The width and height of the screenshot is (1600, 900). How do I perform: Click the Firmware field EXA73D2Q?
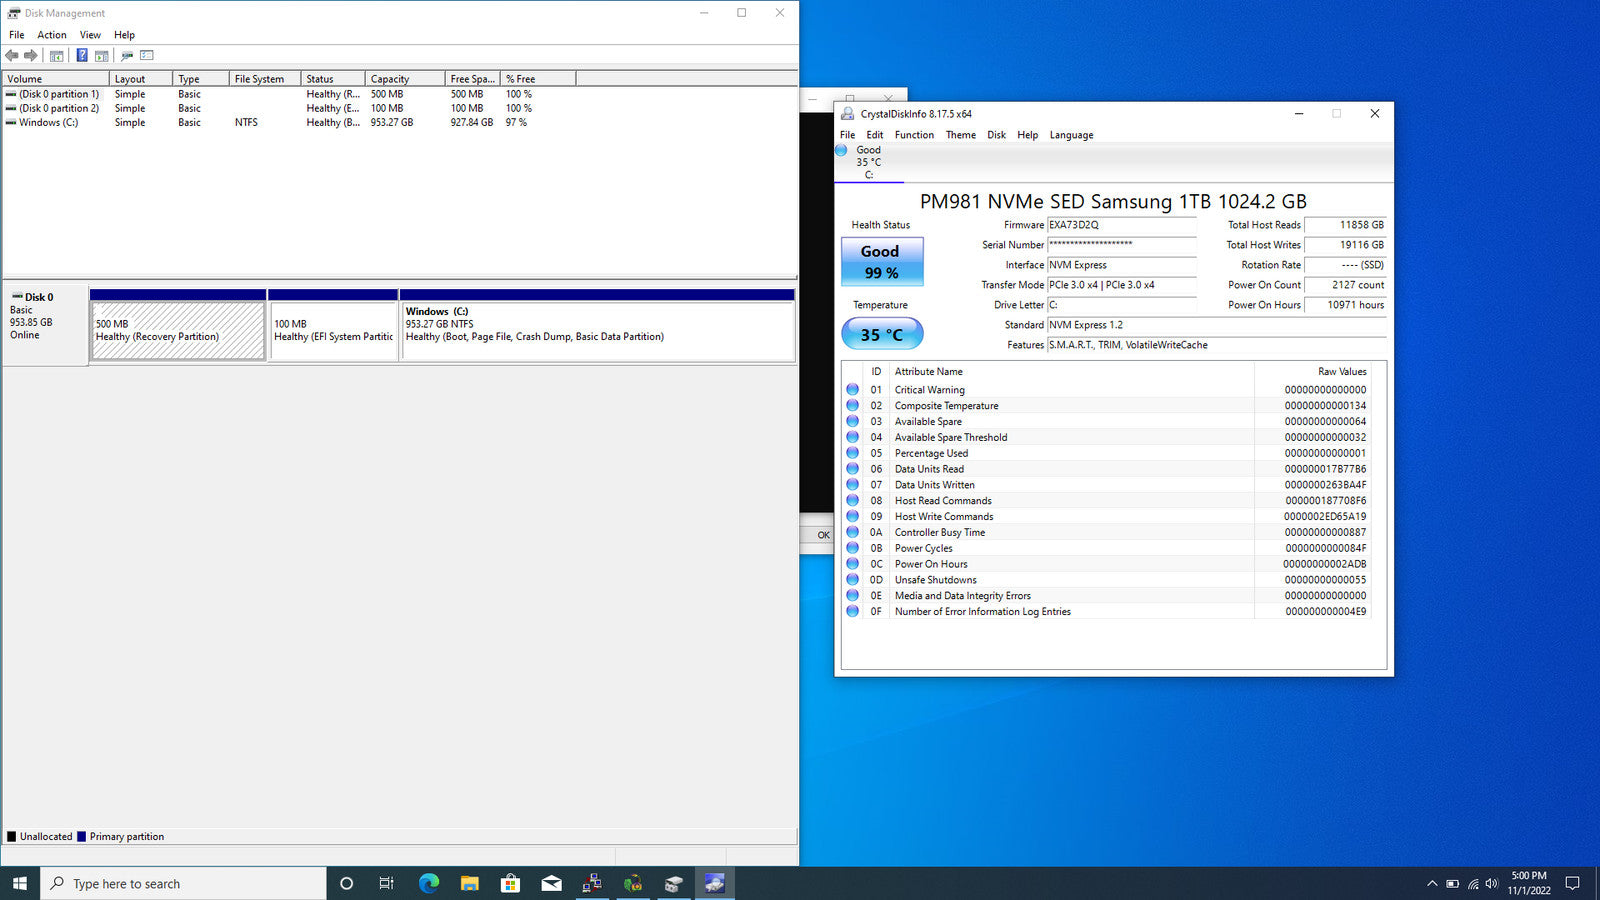click(1121, 225)
